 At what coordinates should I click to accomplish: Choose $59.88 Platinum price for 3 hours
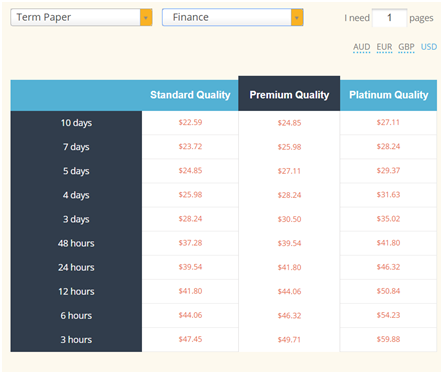pos(388,339)
